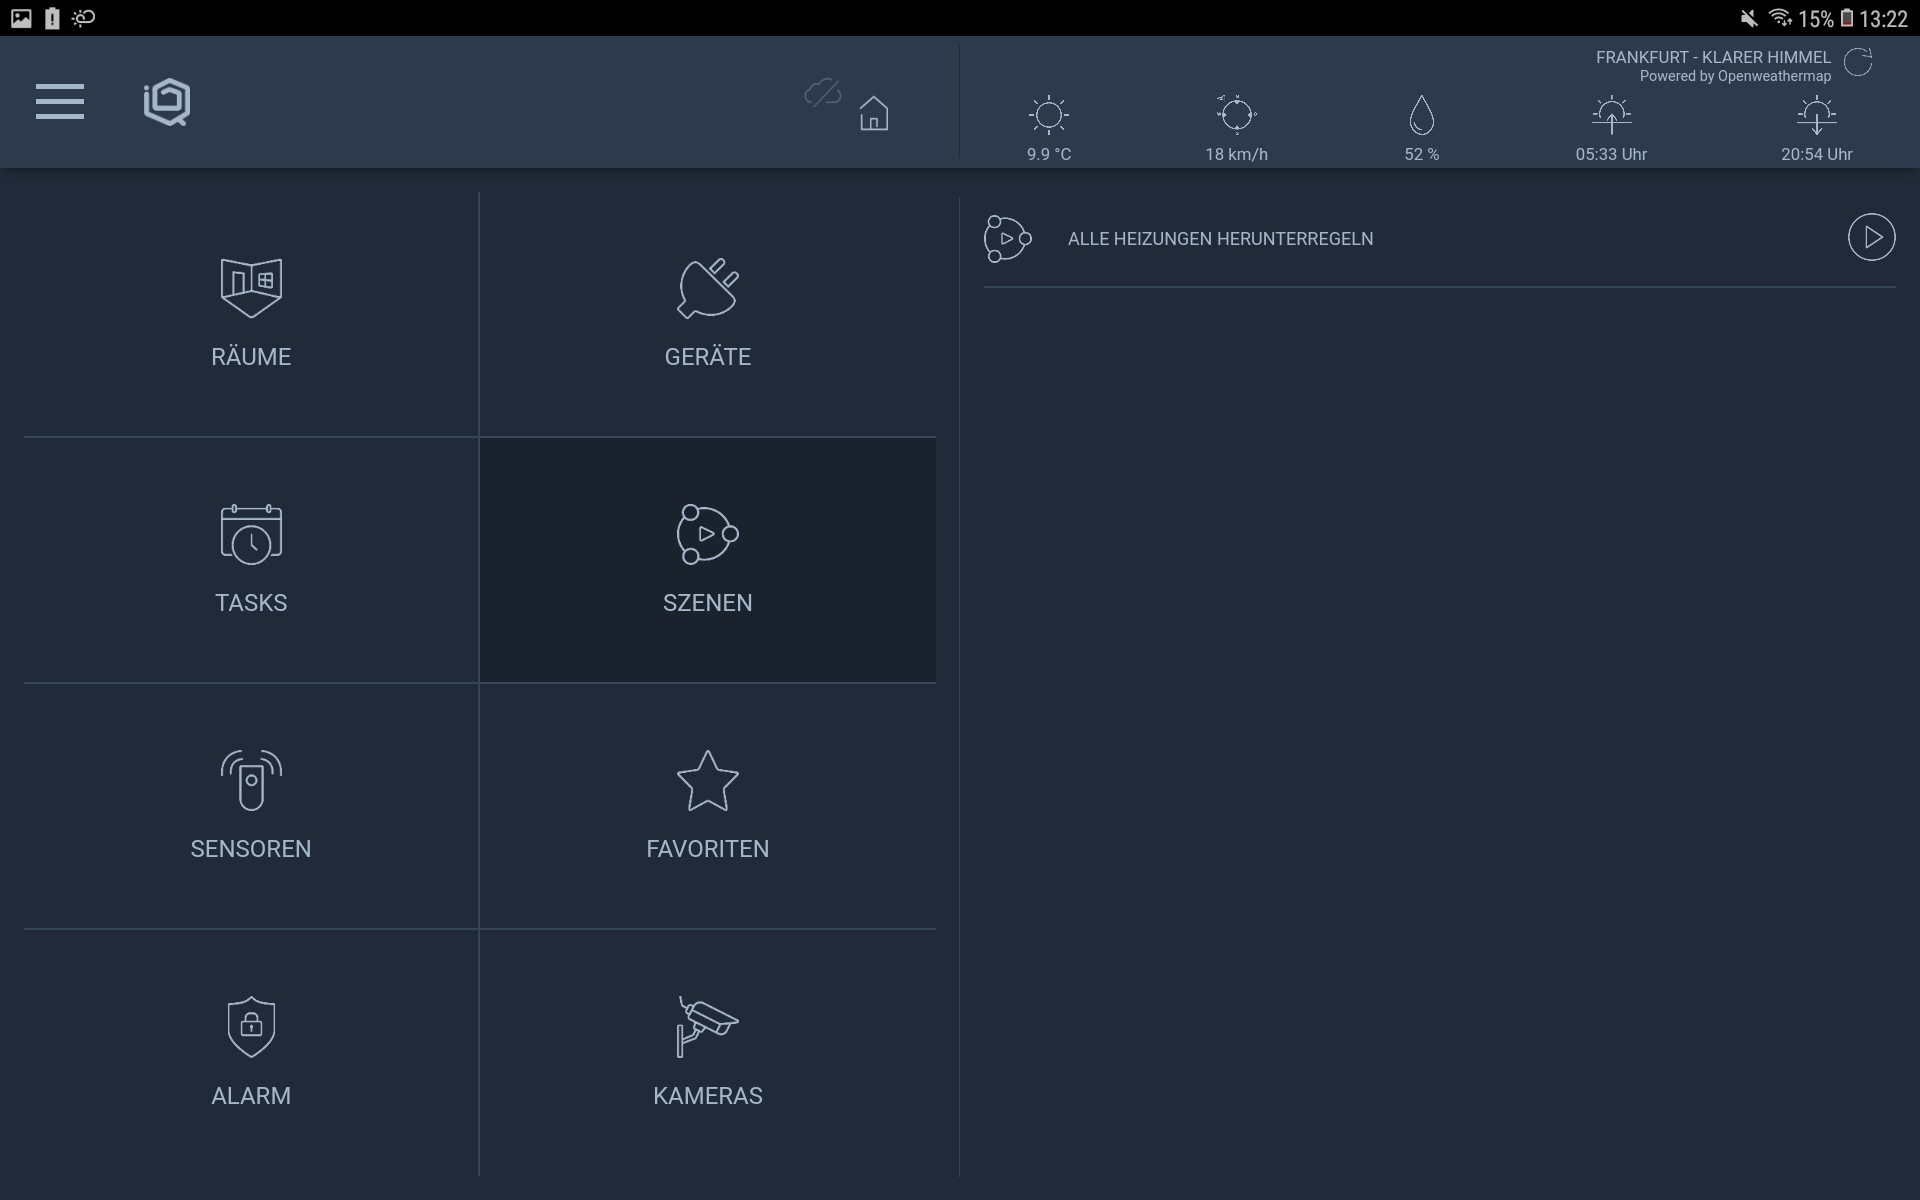
Task: Tap the sunrise 05:33 Uhr icon
Action: pos(1611,116)
